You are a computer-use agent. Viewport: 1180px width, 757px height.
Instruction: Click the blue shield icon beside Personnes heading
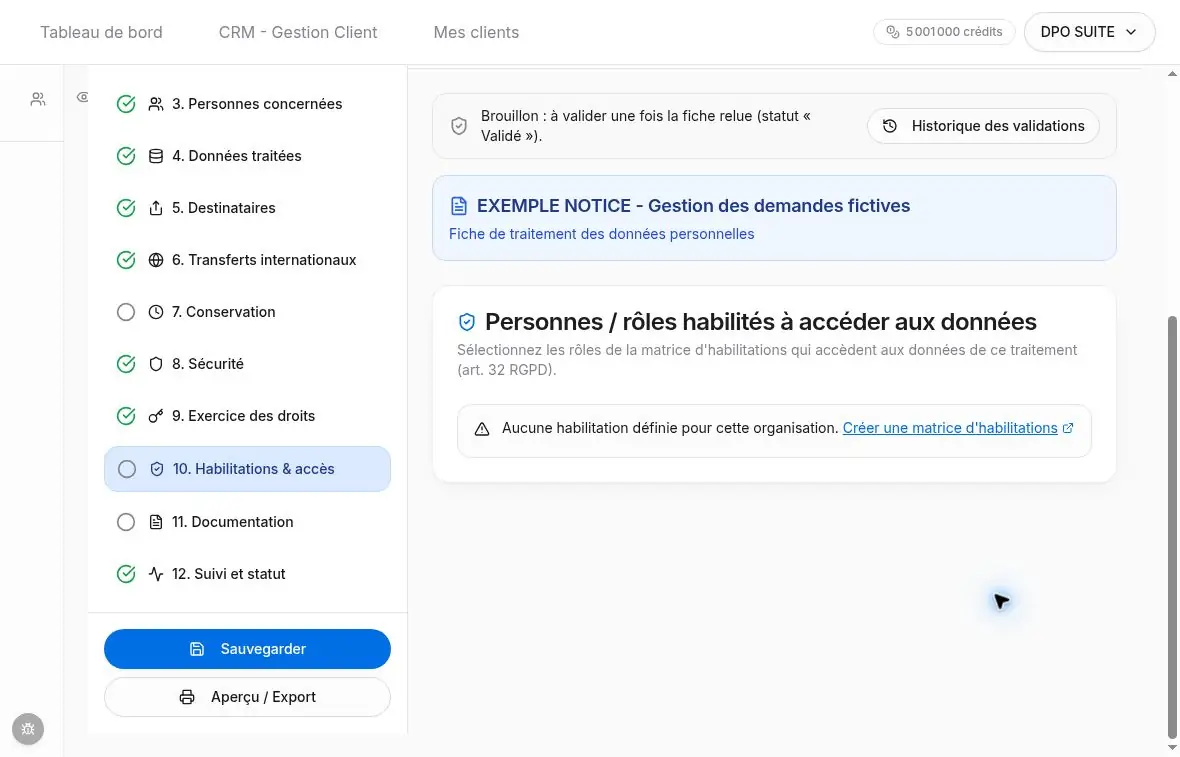pyautogui.click(x=467, y=322)
